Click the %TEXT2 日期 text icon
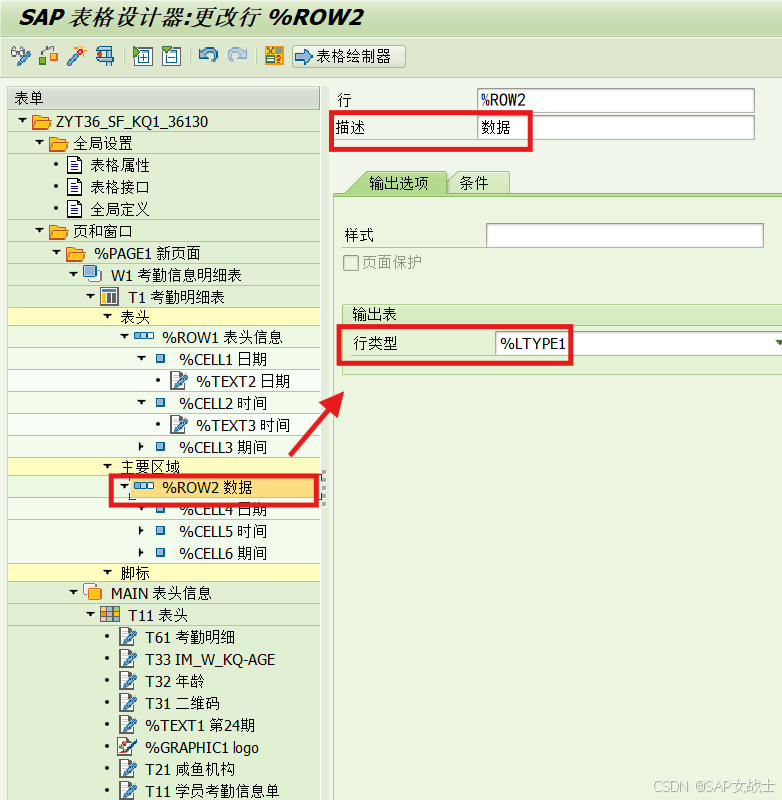782x800 pixels. point(179,381)
